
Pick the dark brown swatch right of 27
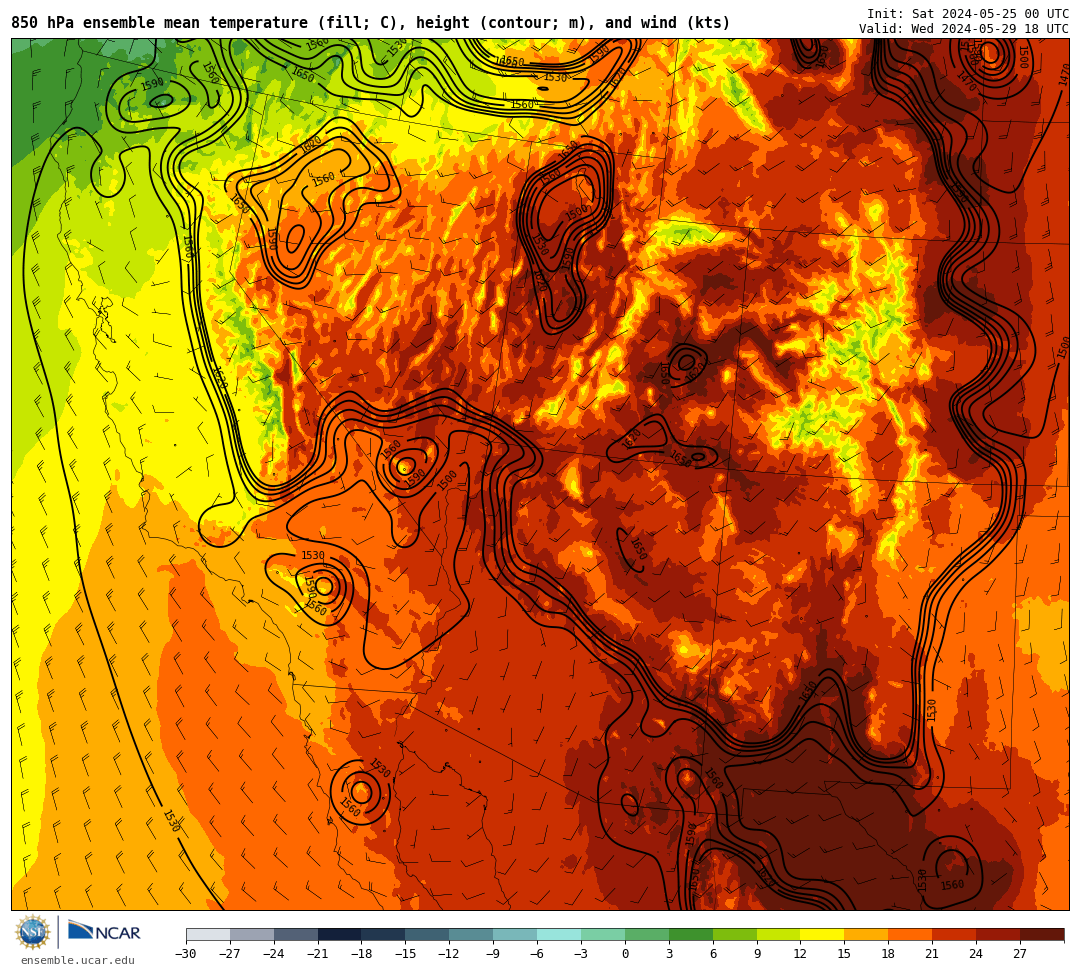tap(1042, 934)
